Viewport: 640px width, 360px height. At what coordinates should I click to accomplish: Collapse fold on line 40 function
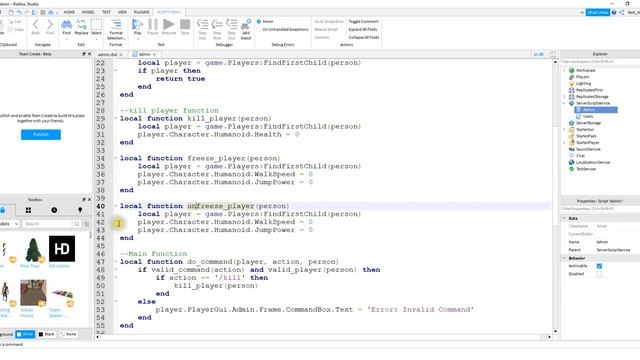[115, 206]
